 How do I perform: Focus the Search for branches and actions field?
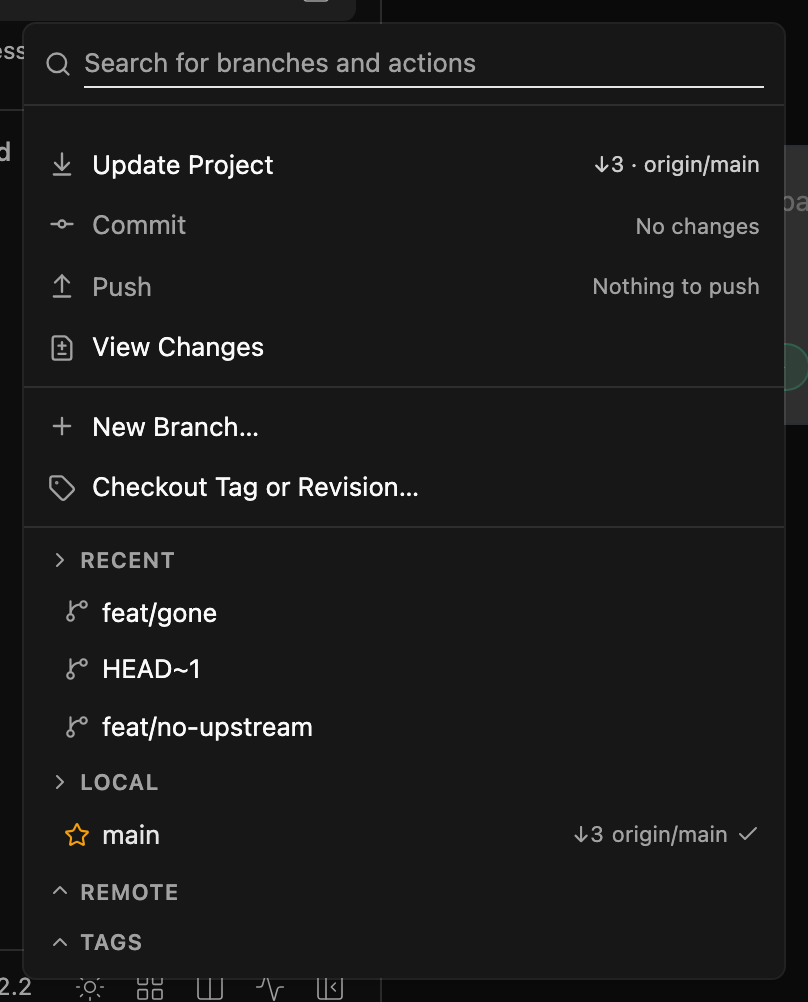point(424,64)
